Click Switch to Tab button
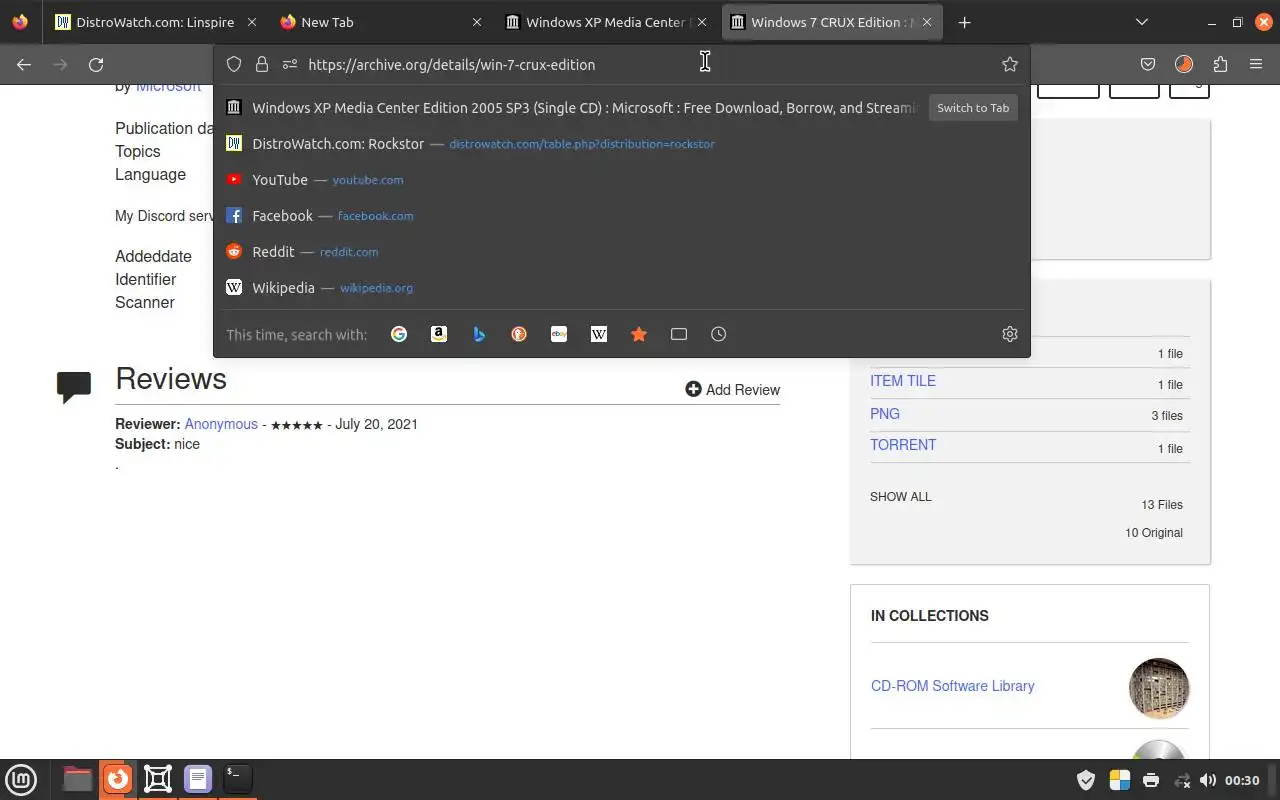1280x800 pixels. tap(973, 108)
